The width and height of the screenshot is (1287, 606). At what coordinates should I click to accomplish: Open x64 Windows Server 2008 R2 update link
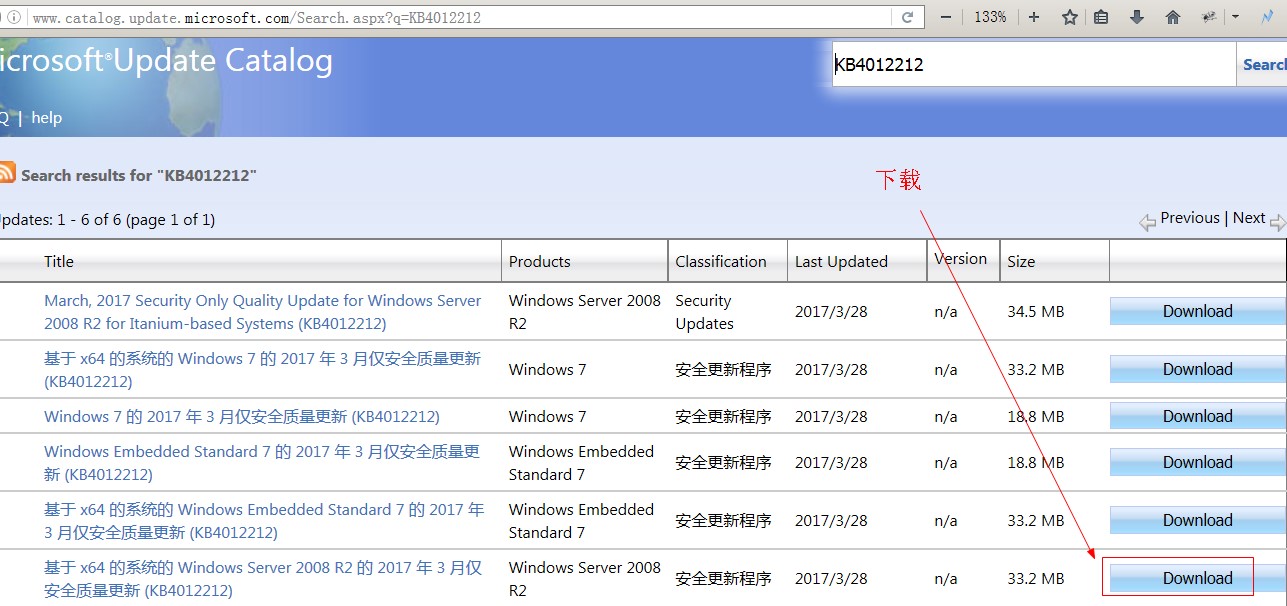click(x=263, y=579)
